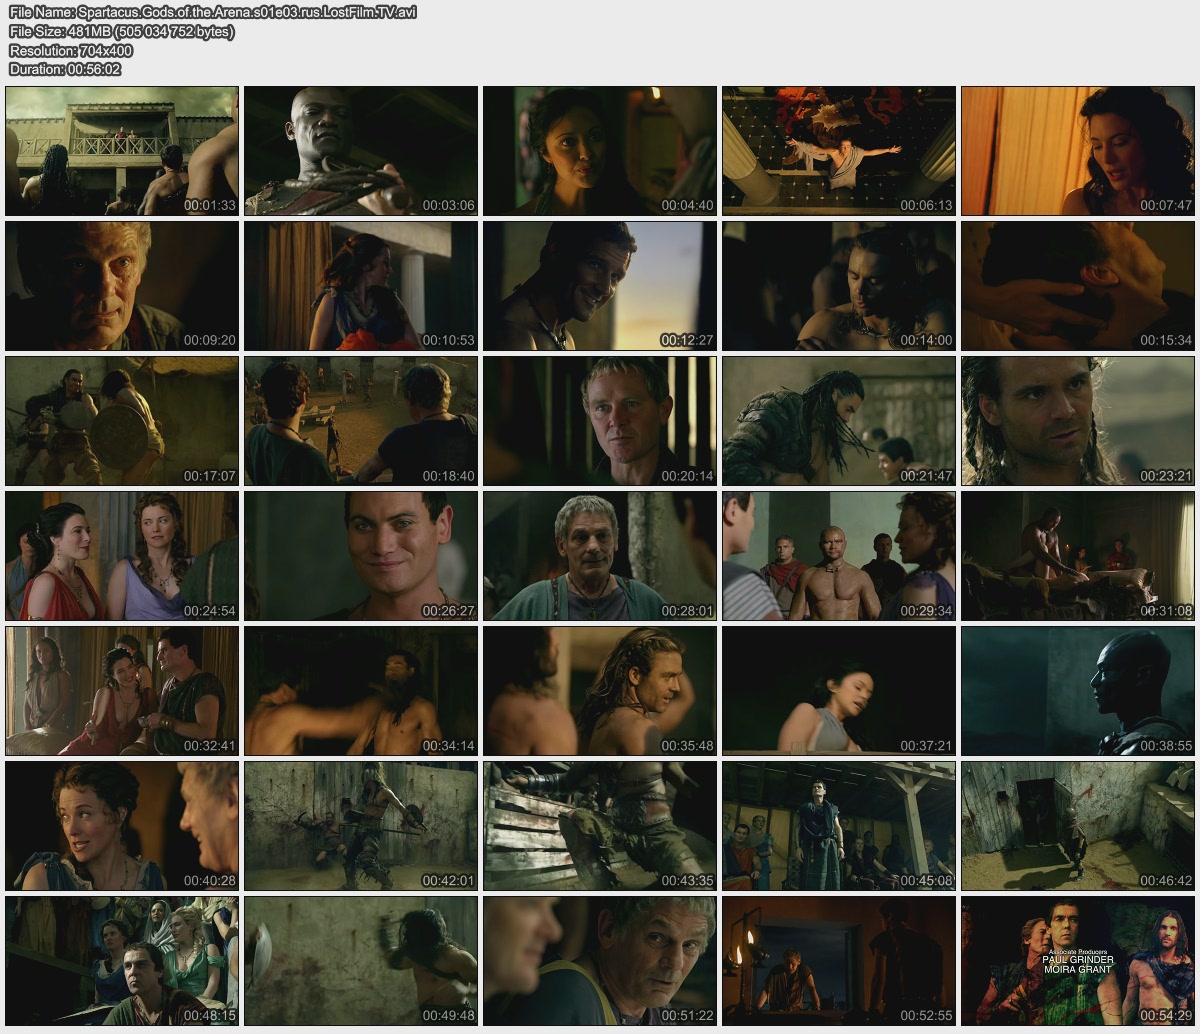This screenshot has height=1034, width=1200.
Task: Click the sunset frame at 00:12:27
Action: tap(600, 286)
